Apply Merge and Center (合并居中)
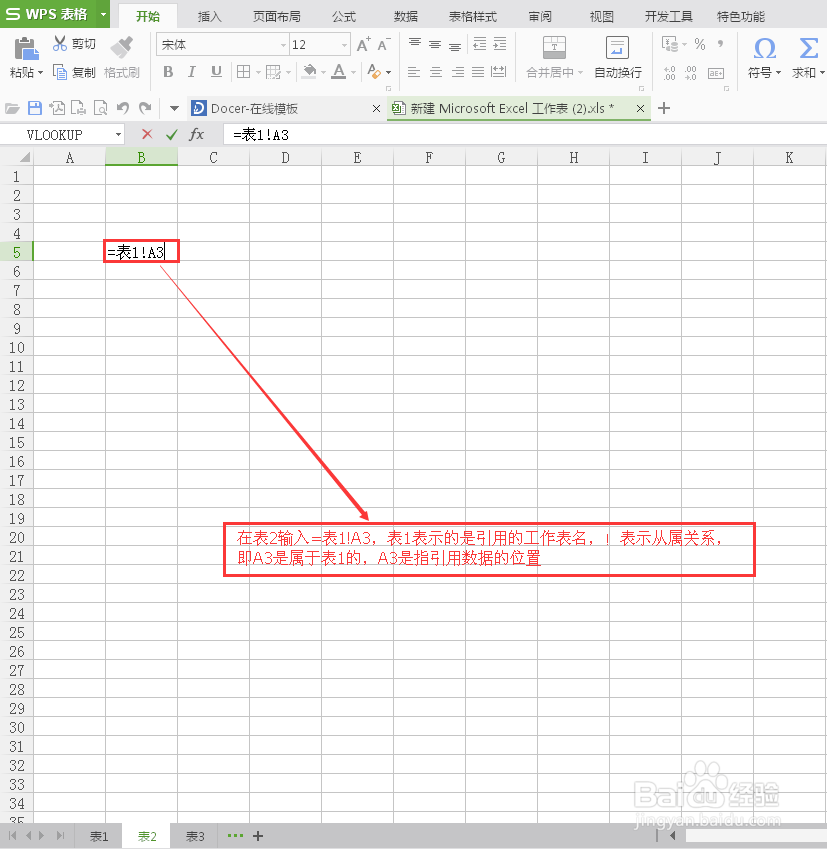The height and width of the screenshot is (849, 827). click(x=554, y=50)
